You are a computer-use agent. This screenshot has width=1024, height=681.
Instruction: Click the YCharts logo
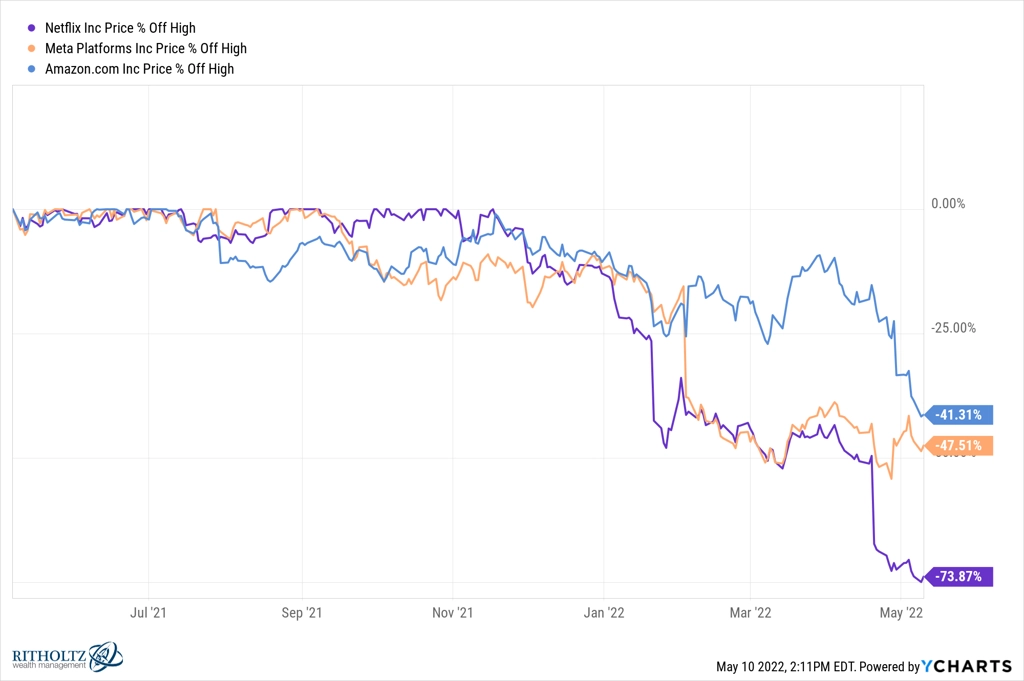[x=967, y=666]
